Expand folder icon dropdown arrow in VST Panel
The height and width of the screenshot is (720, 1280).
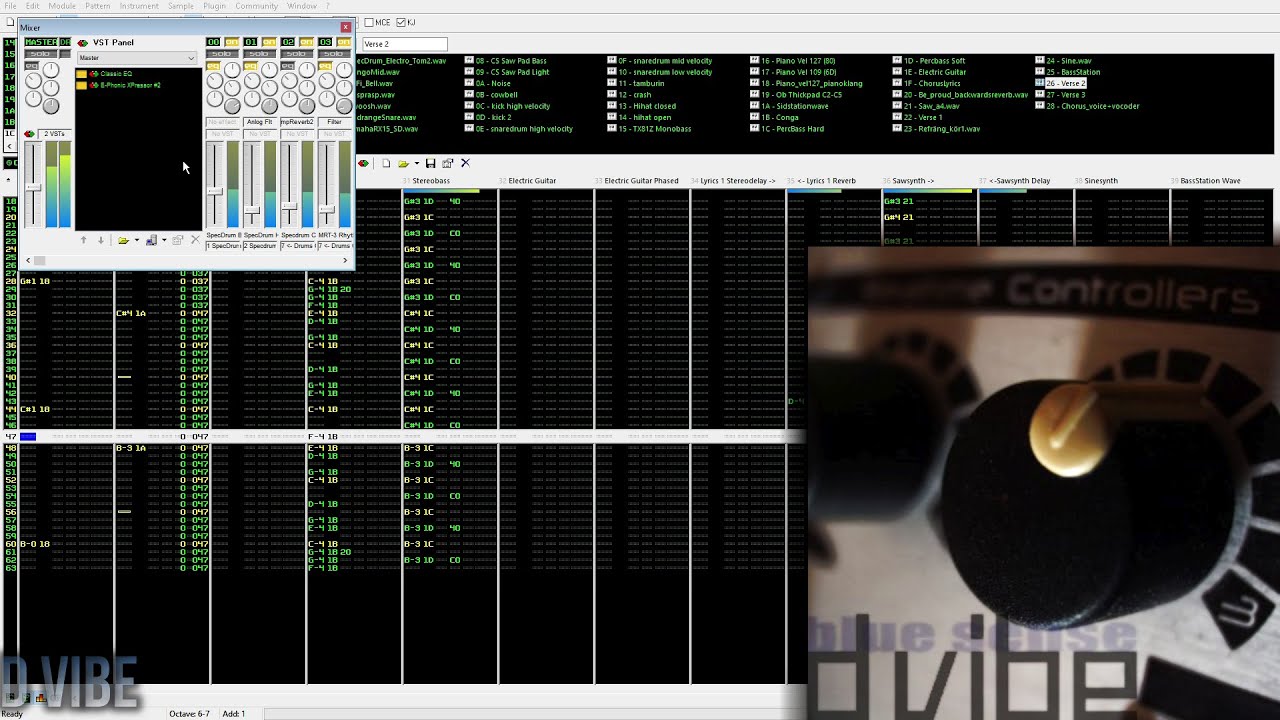(137, 240)
